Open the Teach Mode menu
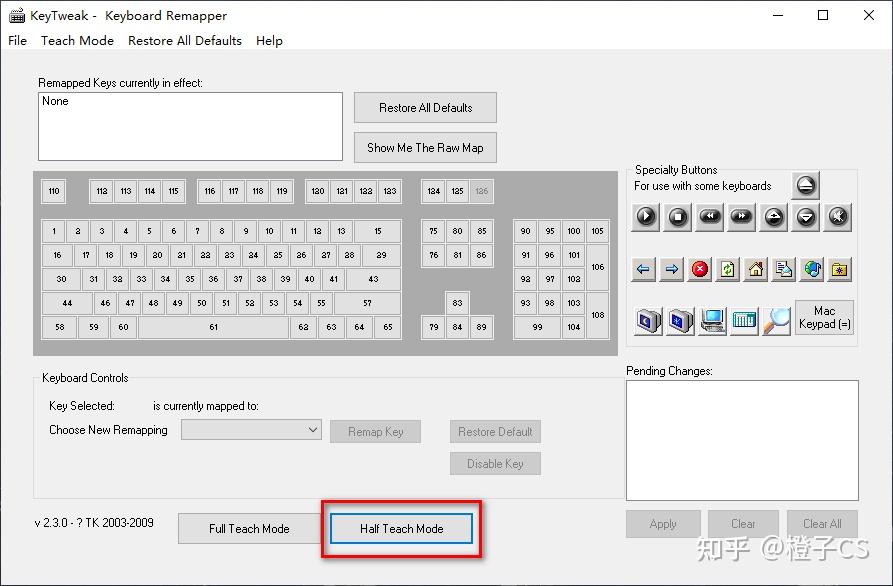This screenshot has height=586, width=893. [77, 40]
